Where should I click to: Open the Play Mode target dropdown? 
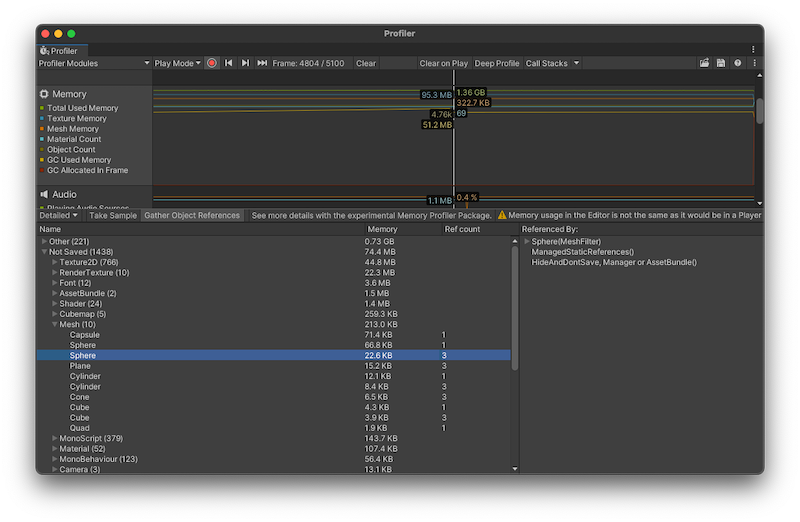point(178,63)
